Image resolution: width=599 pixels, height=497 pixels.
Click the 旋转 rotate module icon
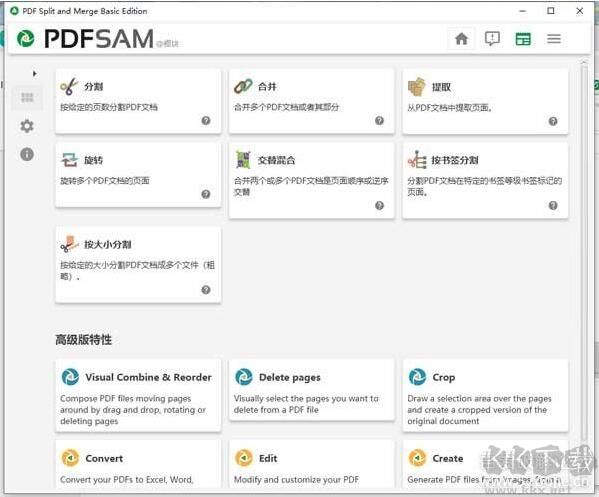pyautogui.click(x=70, y=160)
